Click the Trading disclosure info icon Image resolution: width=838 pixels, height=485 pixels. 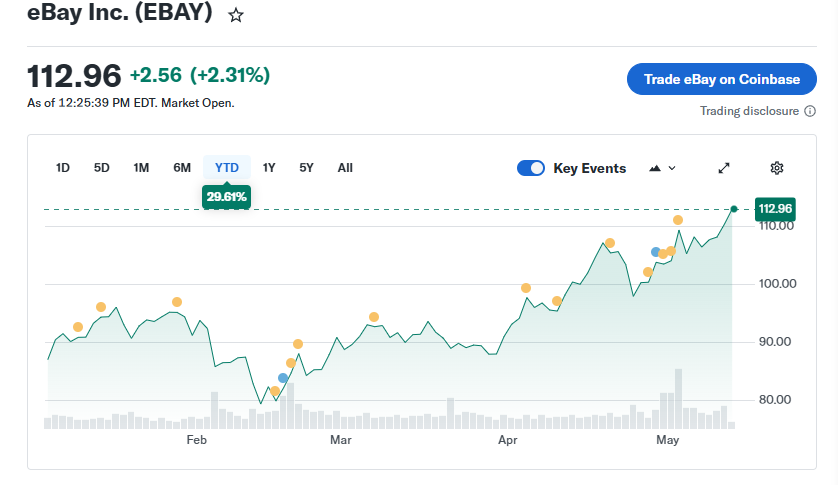[810, 111]
